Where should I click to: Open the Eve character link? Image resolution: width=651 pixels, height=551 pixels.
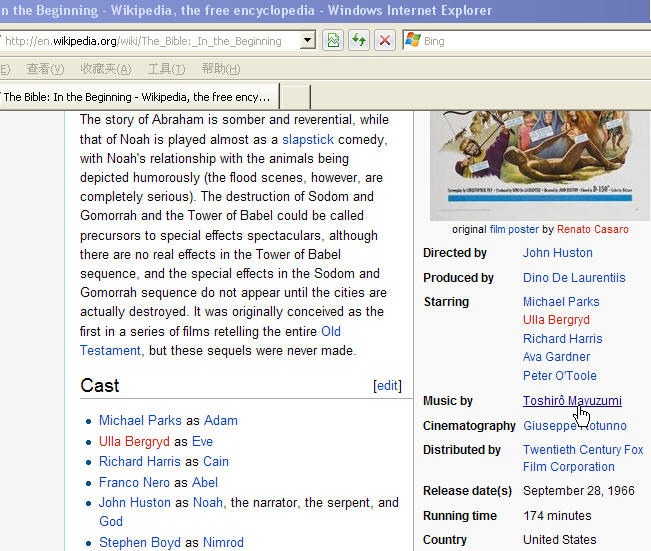click(202, 441)
